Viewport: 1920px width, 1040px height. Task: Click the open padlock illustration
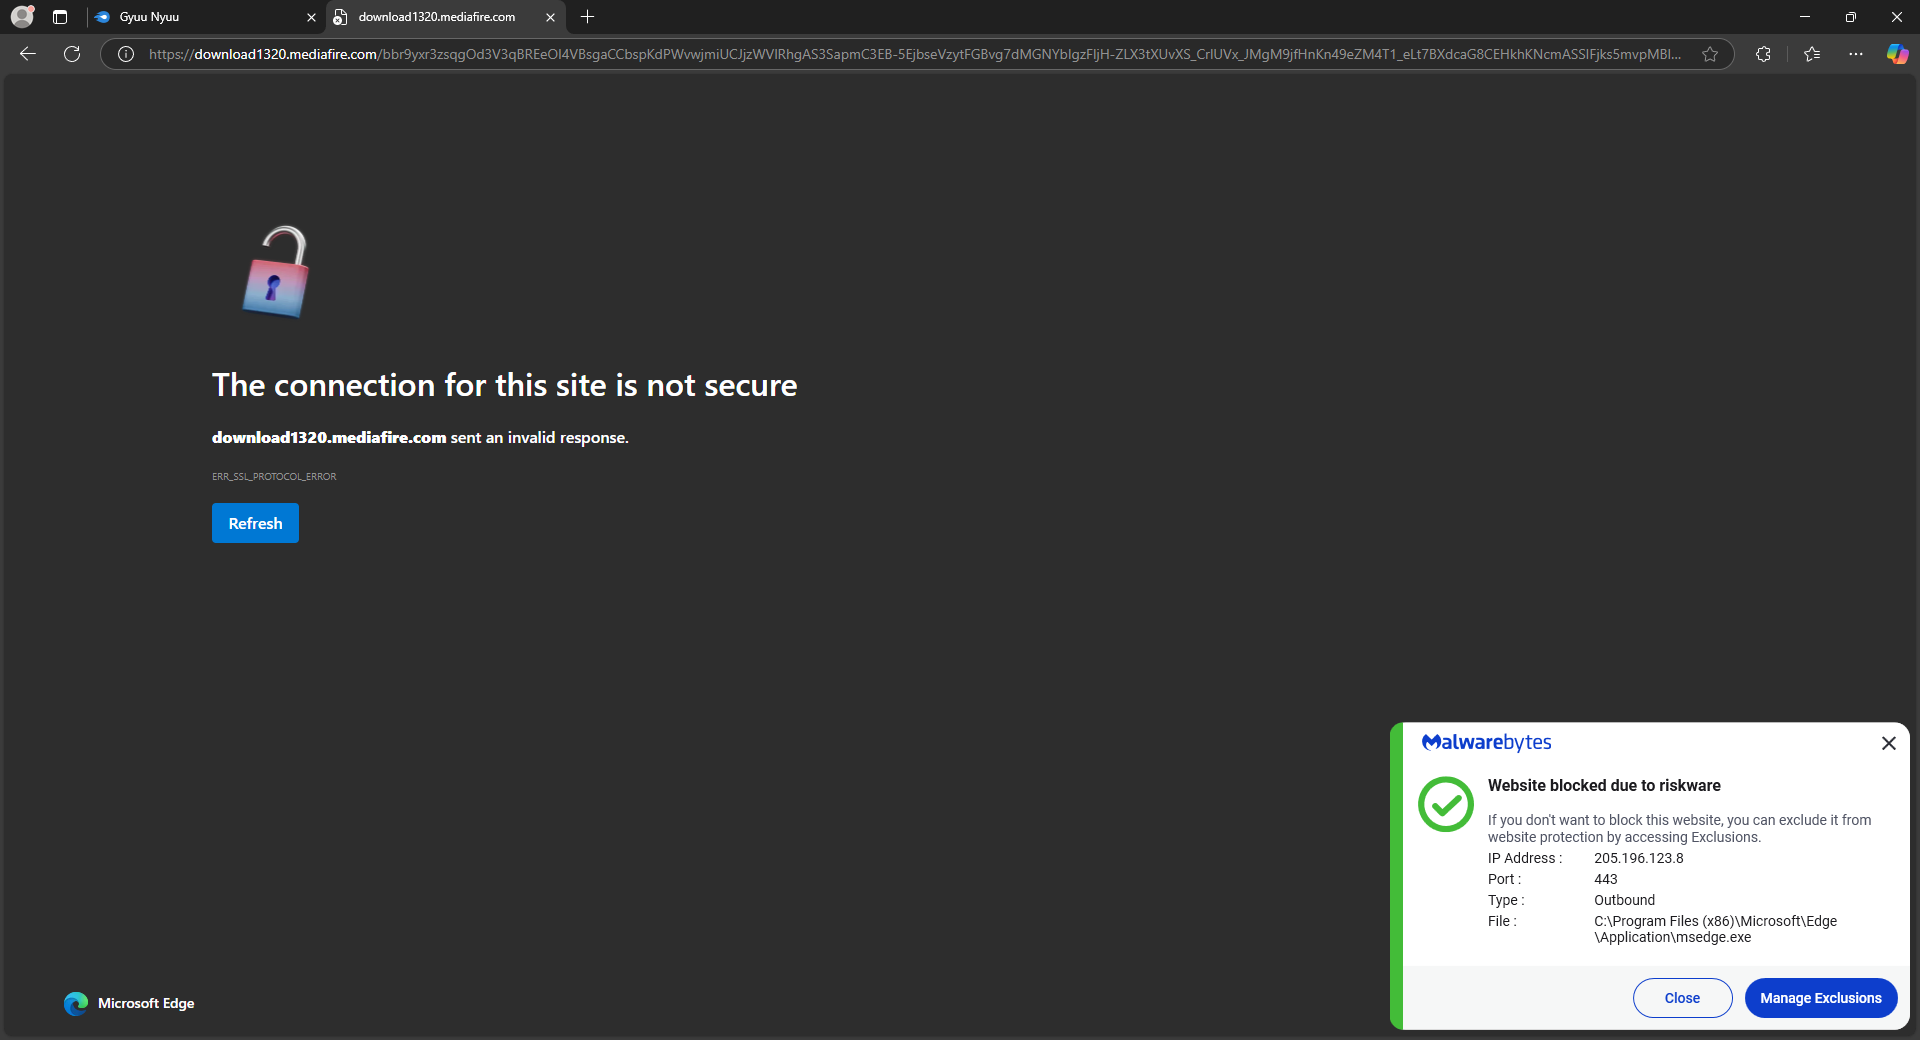coord(276,272)
